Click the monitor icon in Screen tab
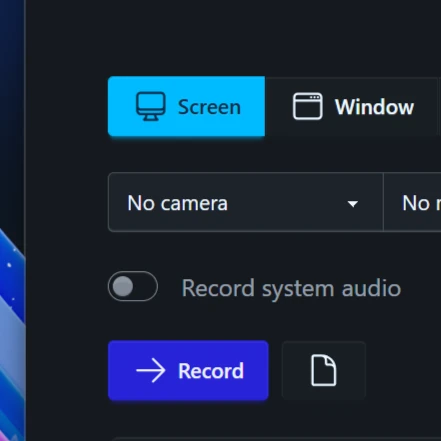Screen dimensions: 441x441 (x=151, y=106)
